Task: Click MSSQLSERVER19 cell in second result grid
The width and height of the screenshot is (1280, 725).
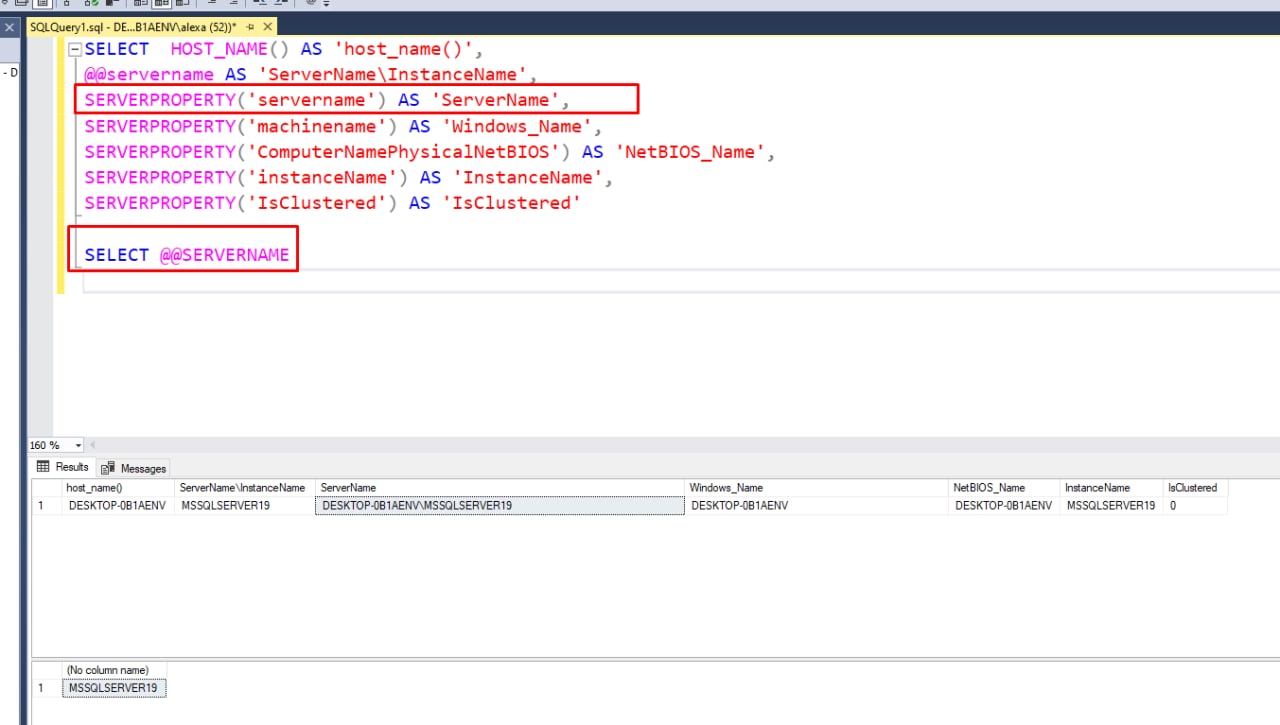Action: [114, 688]
